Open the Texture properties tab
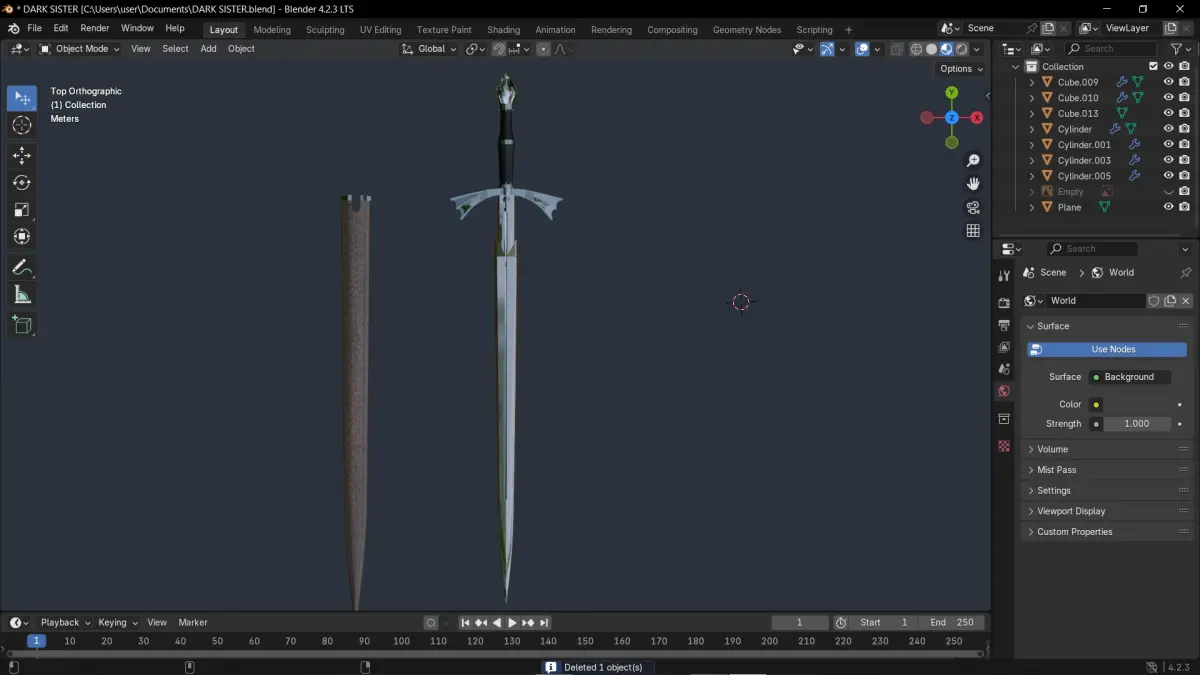The image size is (1200, 675). [1004, 446]
